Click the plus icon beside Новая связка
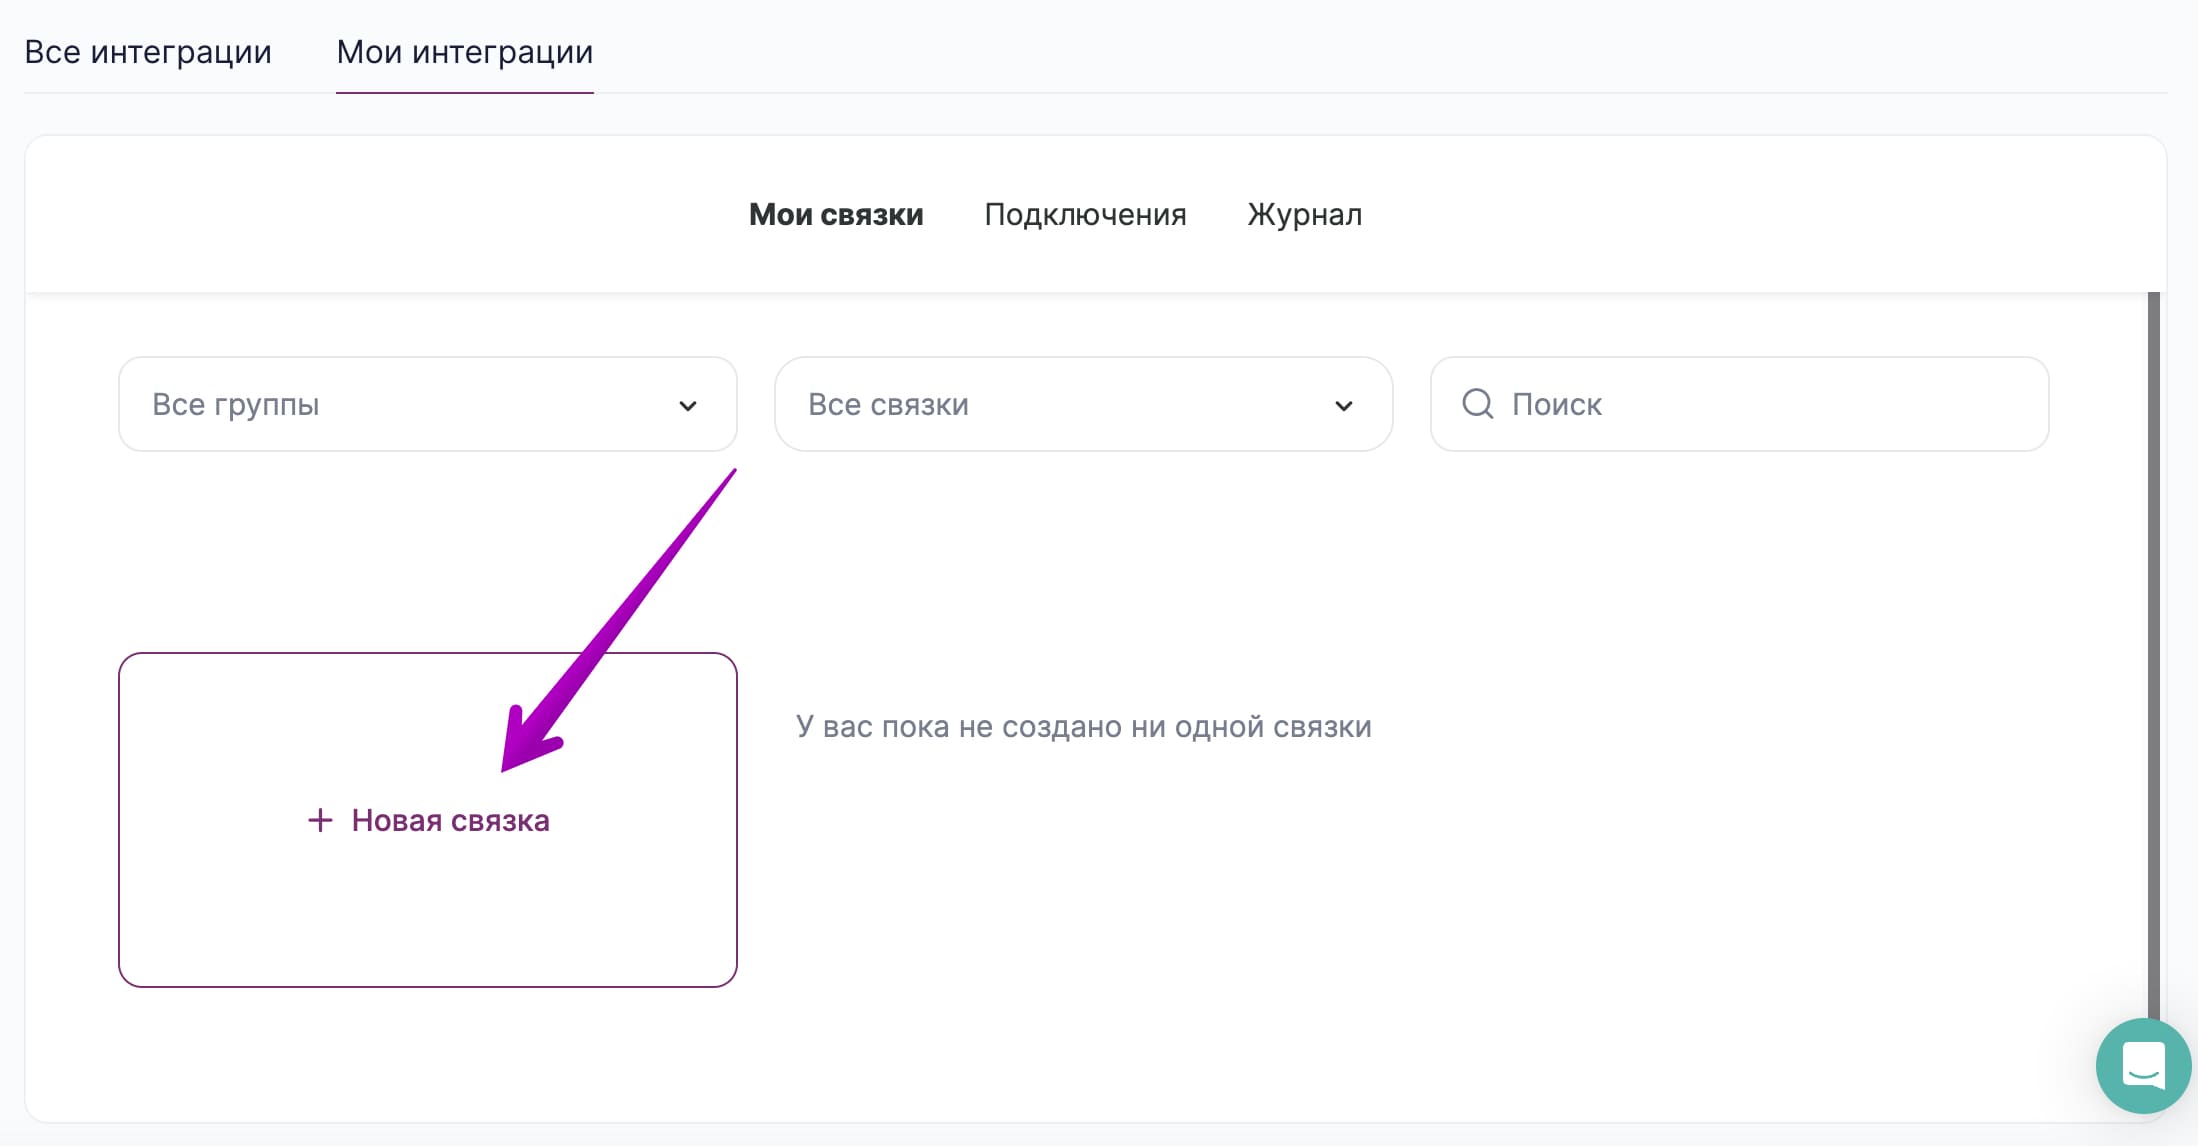This screenshot has width=2198, height=1146. (320, 820)
